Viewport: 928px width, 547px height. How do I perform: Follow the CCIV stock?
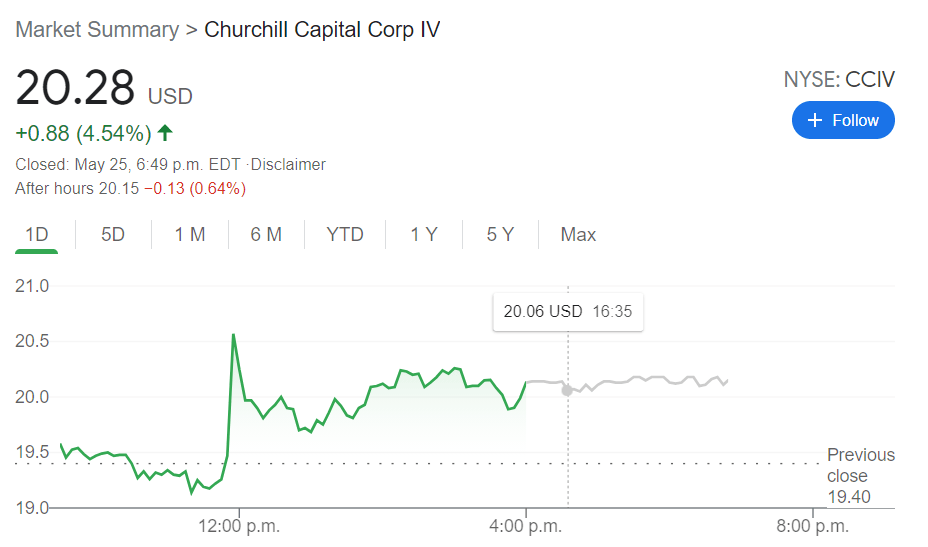point(843,120)
